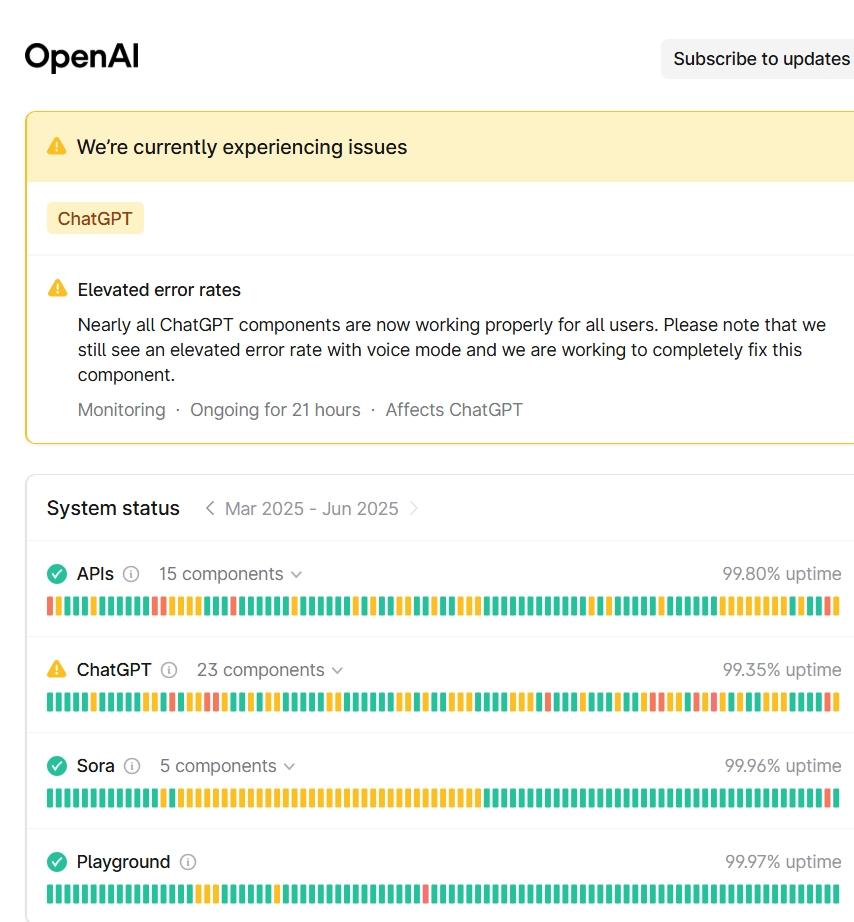
Task: Click the OpenAI logo
Action: [x=81, y=57]
